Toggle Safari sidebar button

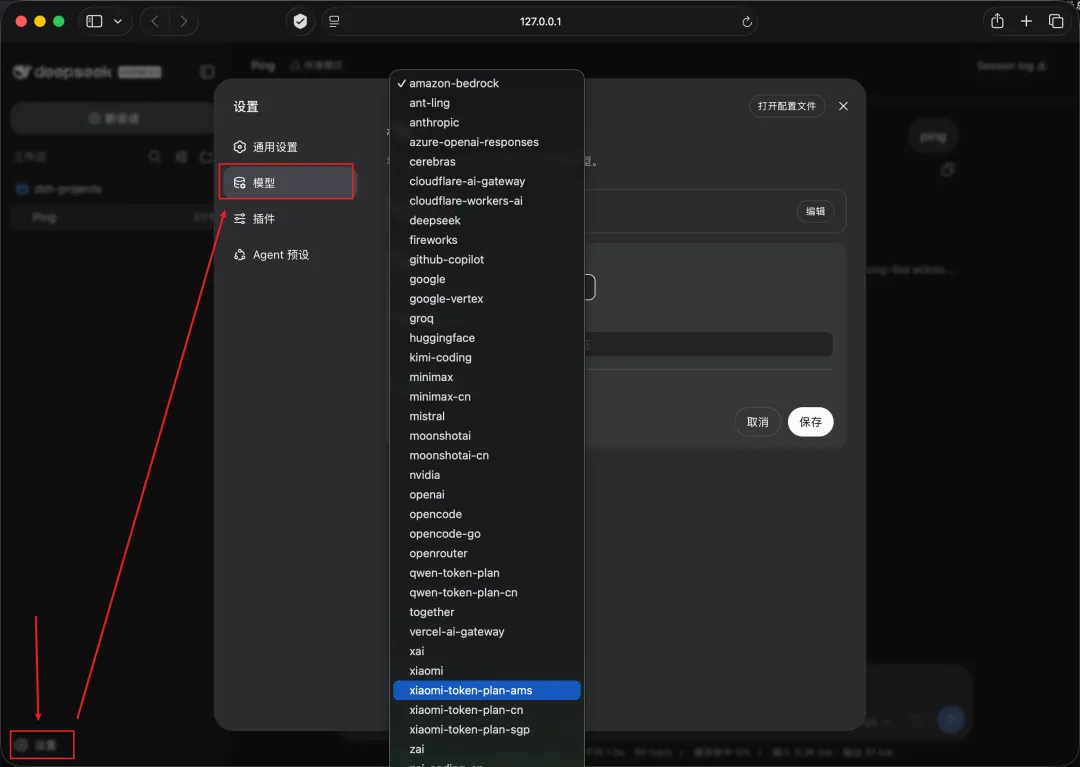click(x=94, y=21)
